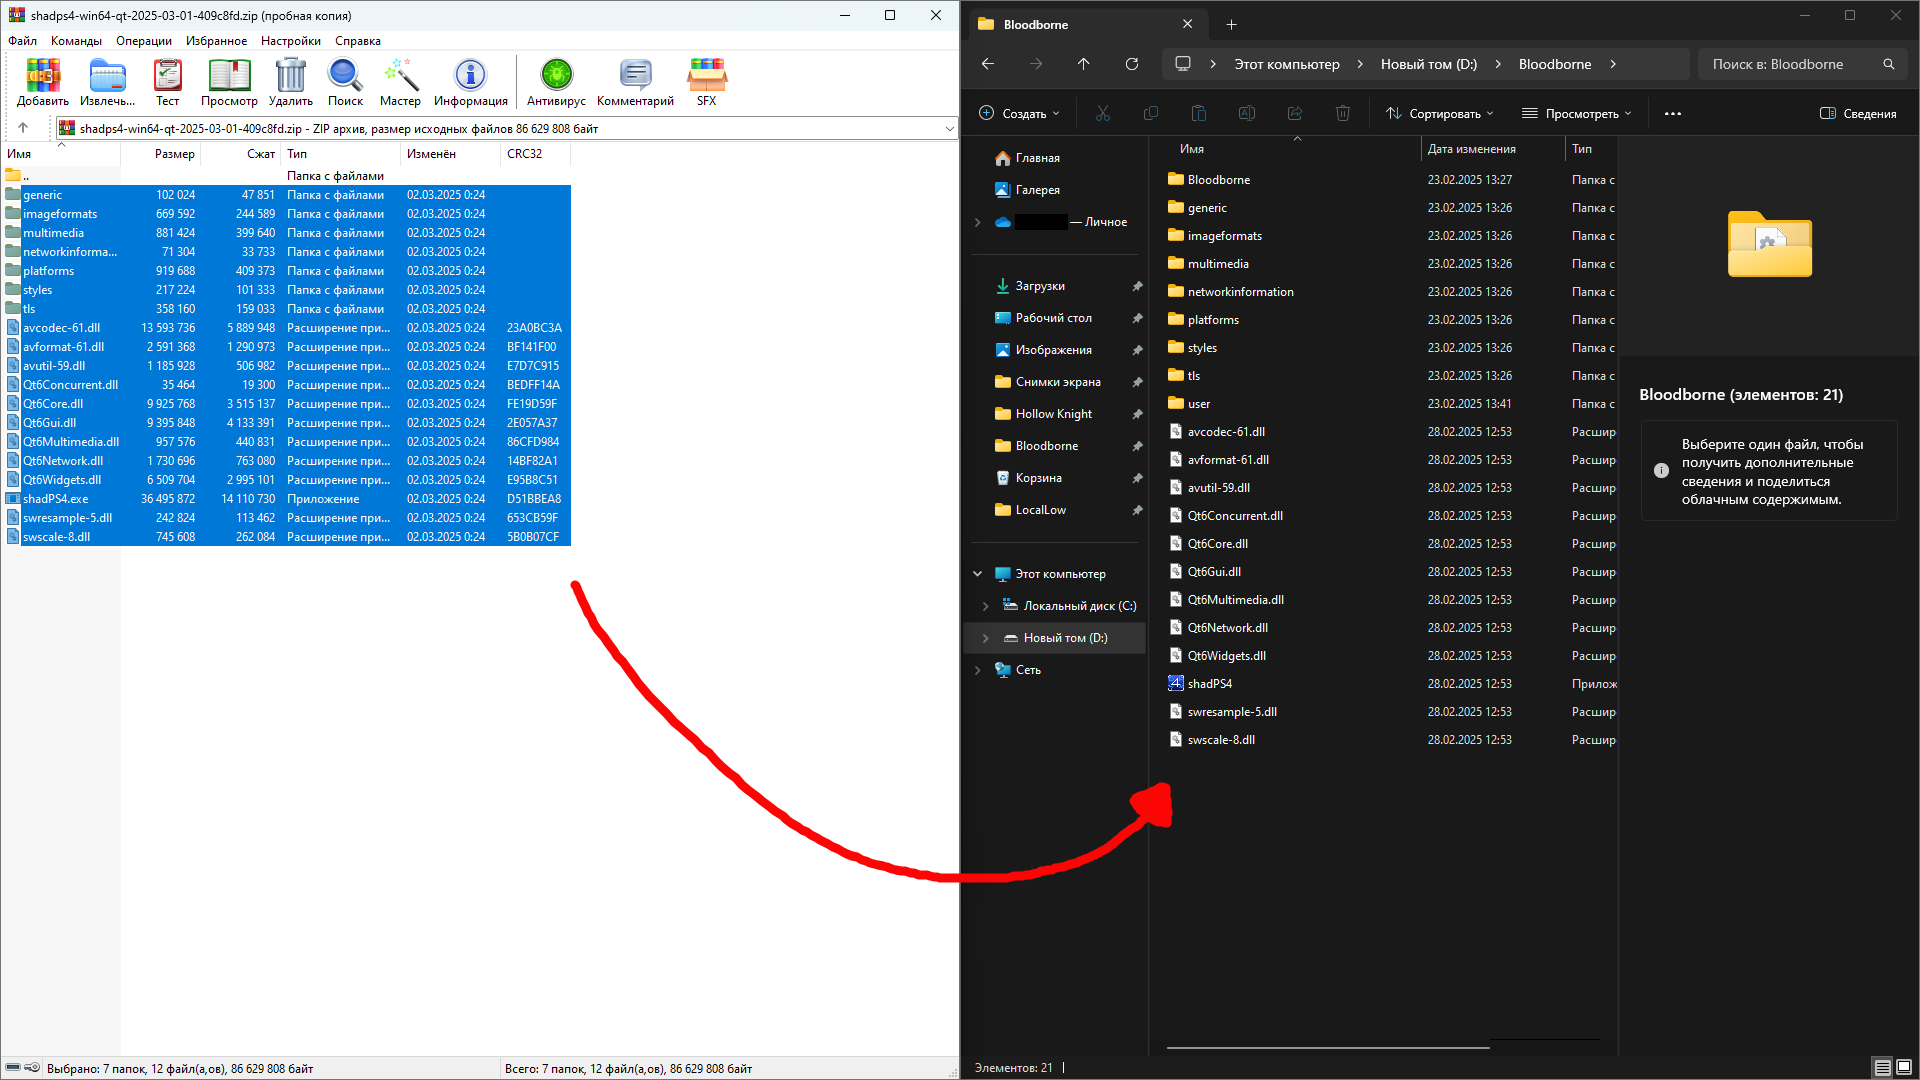Sort Explorer files by 'Имя' column

(1294, 149)
